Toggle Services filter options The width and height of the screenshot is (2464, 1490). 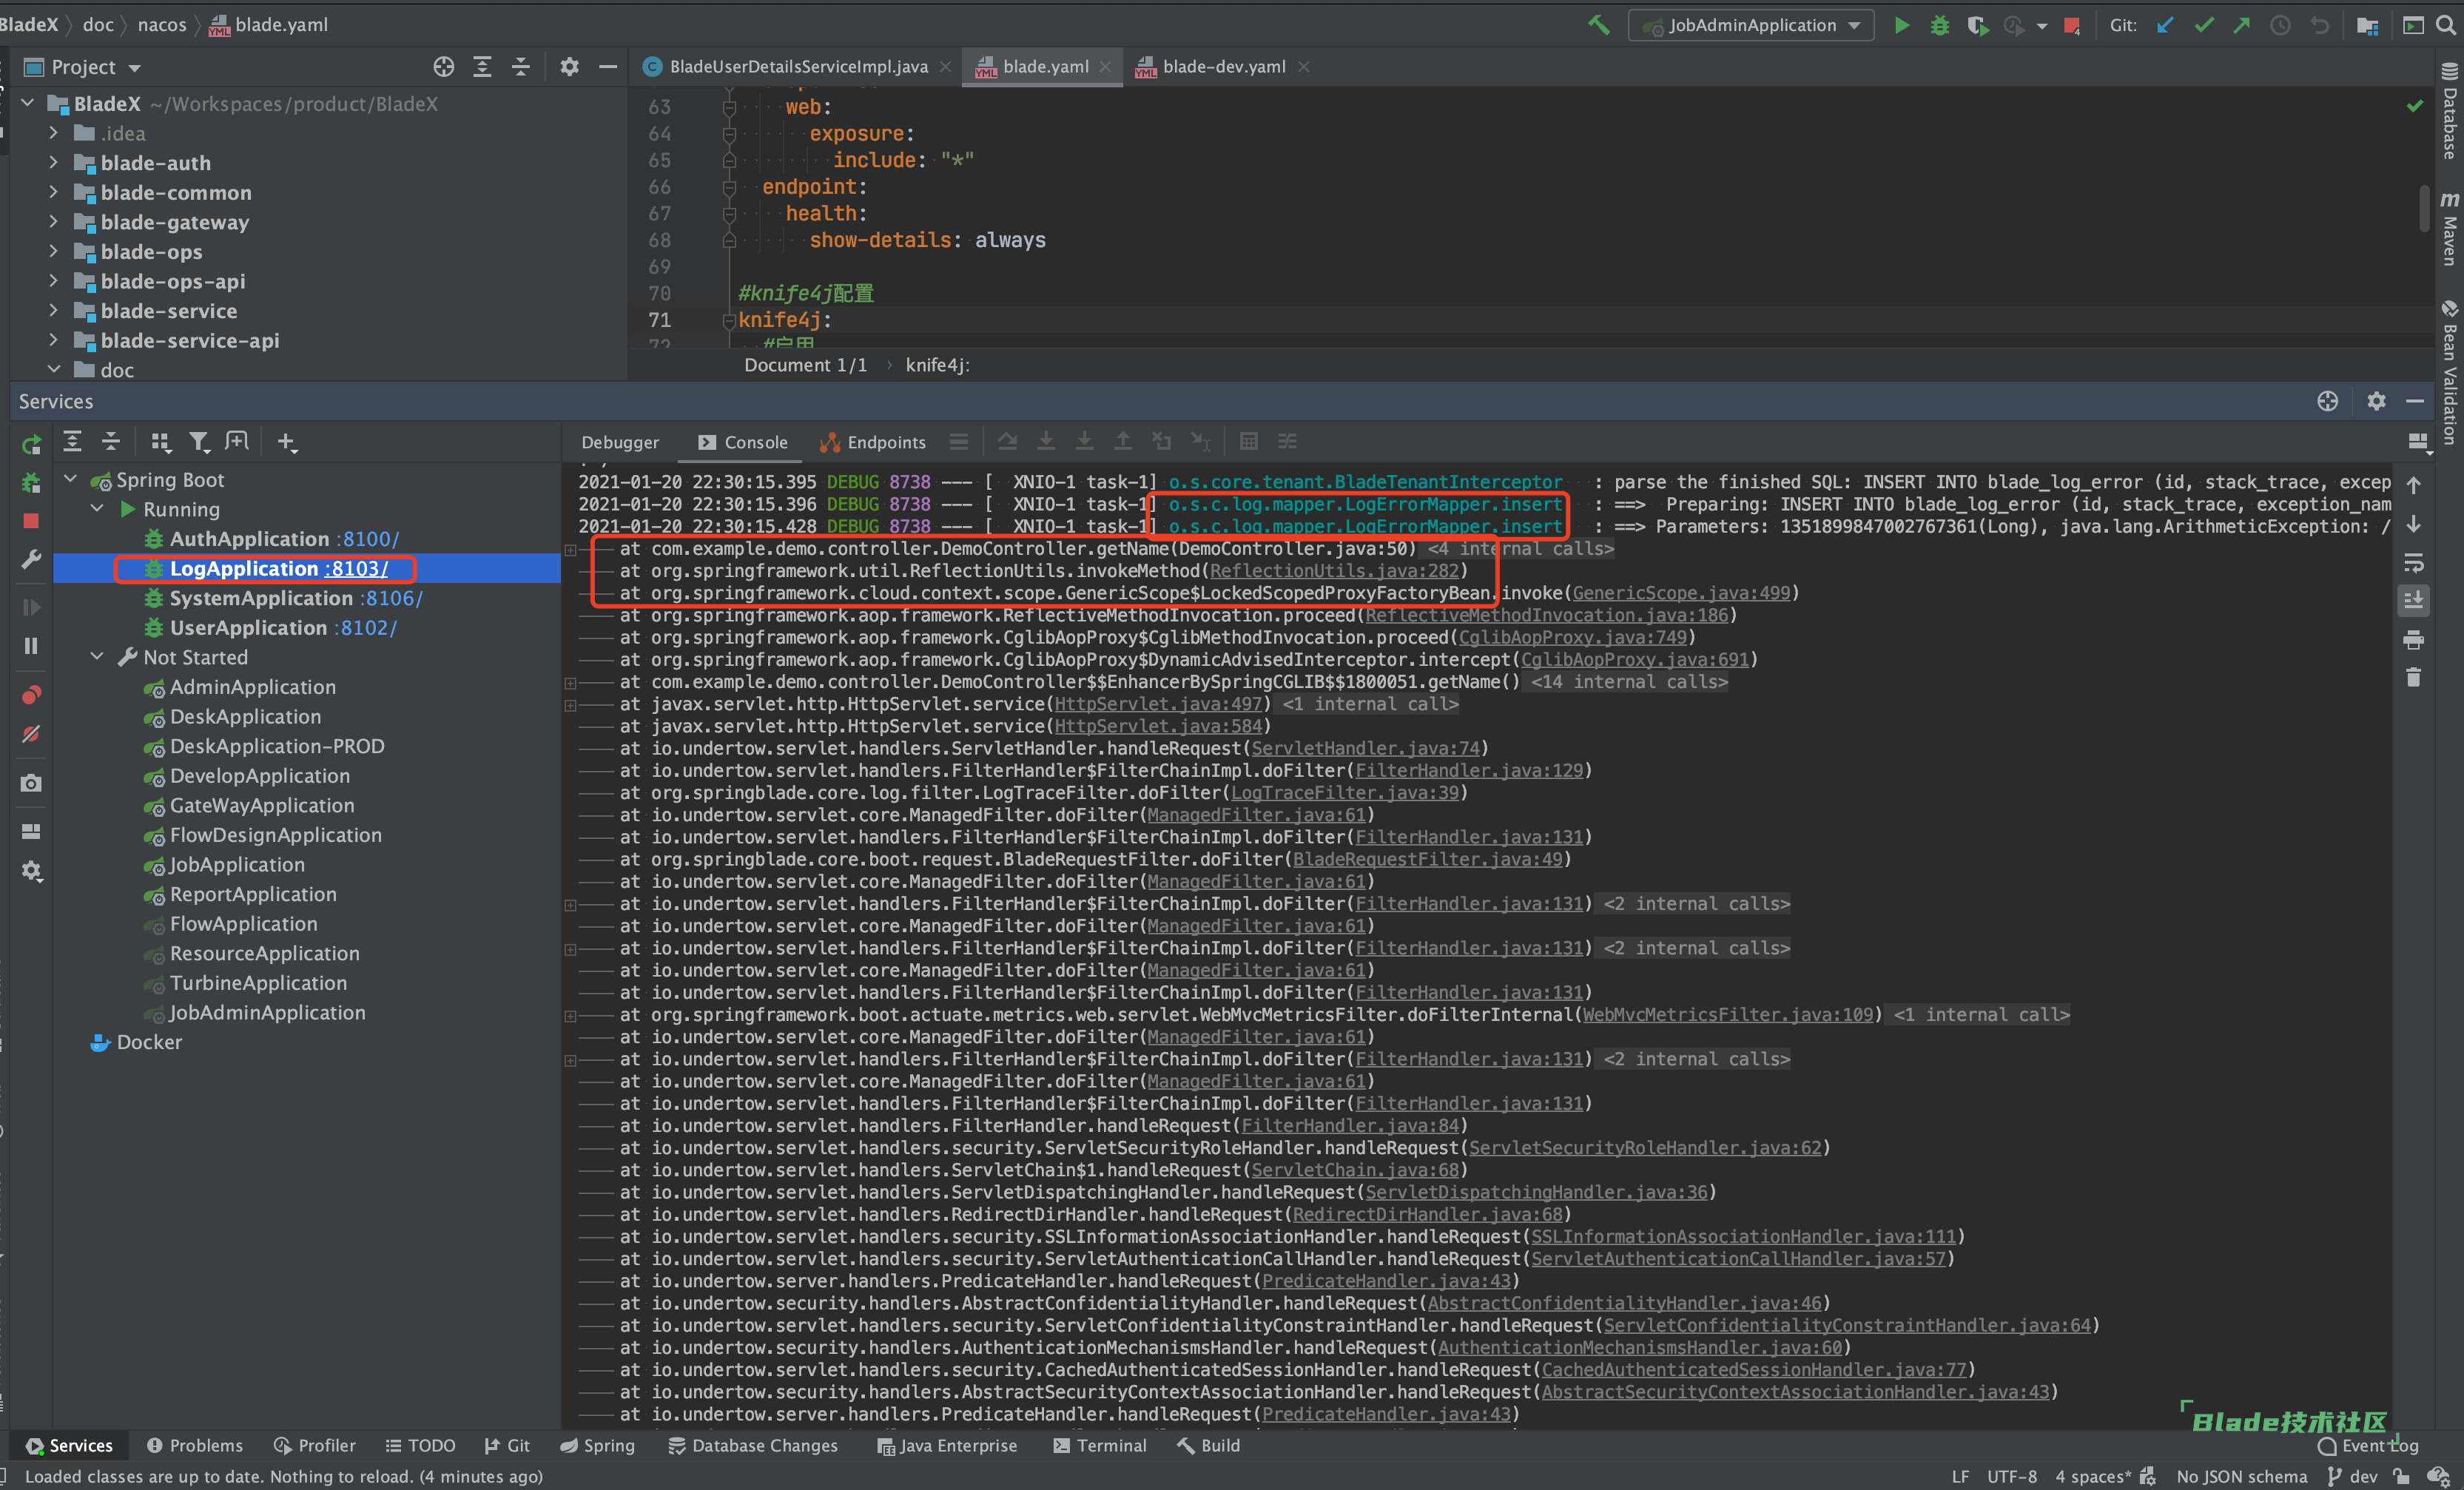coord(199,441)
